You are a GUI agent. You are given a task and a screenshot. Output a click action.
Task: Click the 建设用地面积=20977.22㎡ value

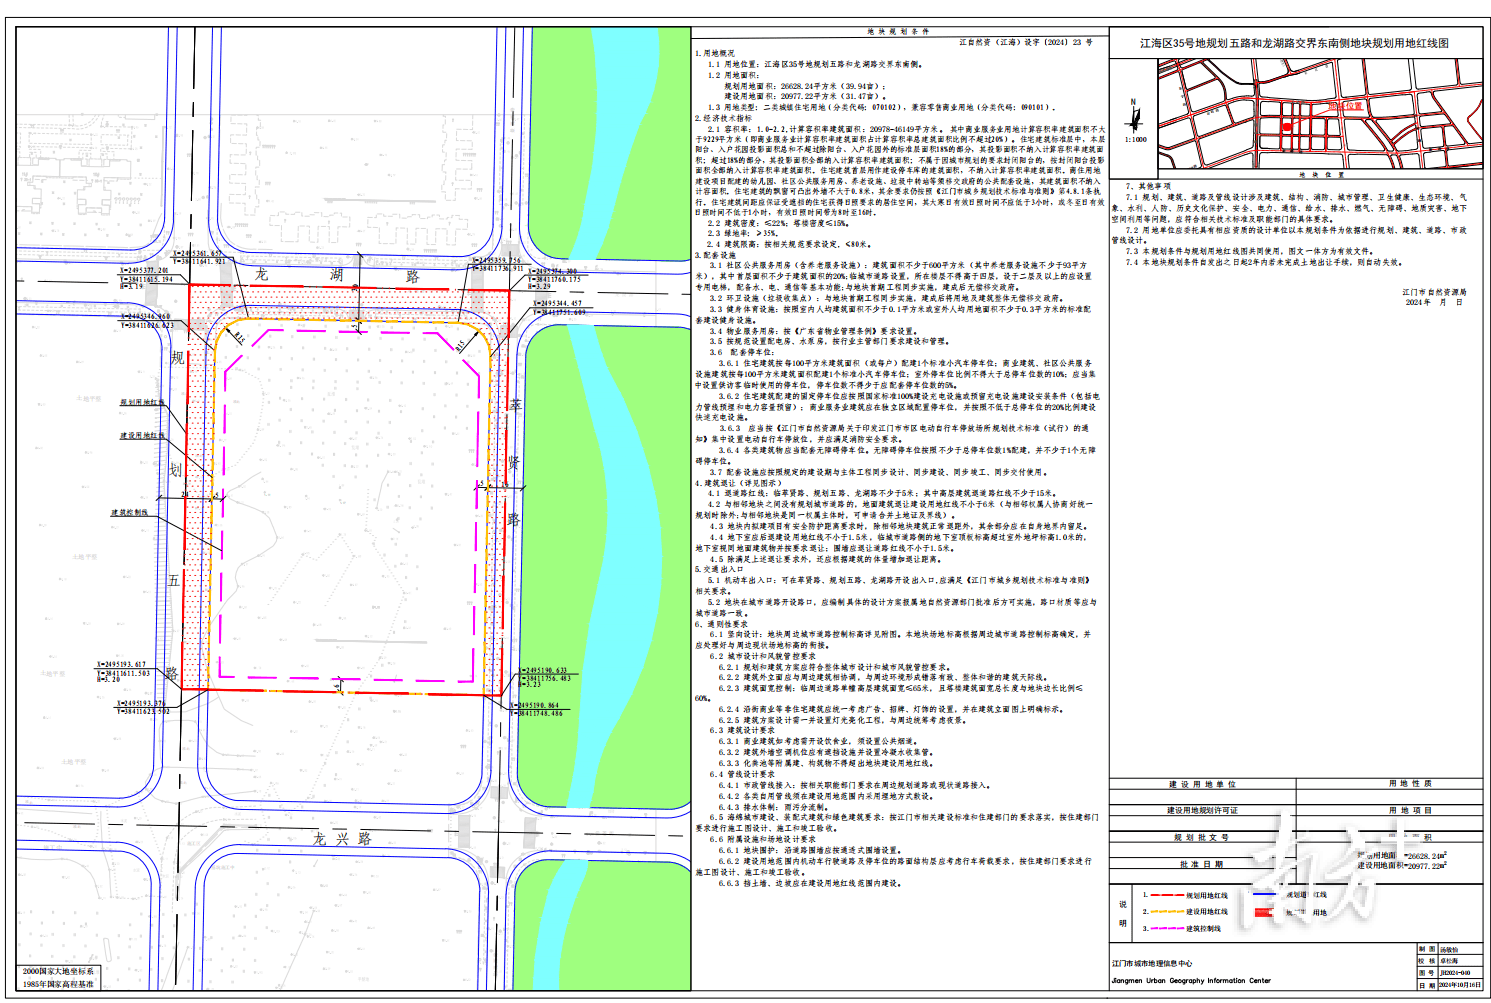[1401, 866]
